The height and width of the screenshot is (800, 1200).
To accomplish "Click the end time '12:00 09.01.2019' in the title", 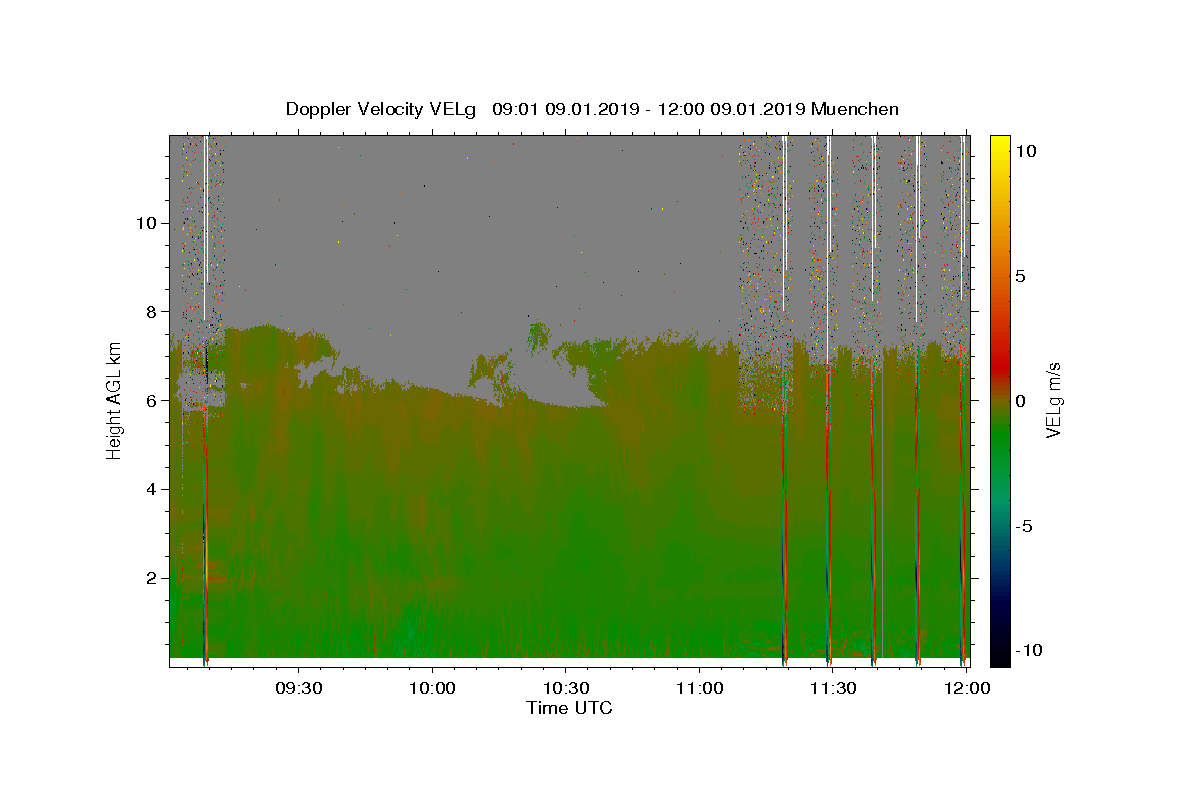I will click(733, 109).
